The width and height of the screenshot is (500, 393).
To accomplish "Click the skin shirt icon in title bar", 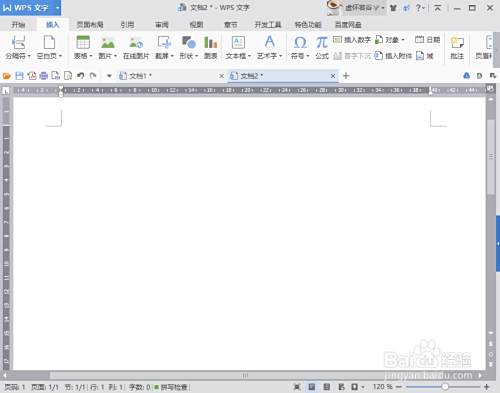I will 393,8.
